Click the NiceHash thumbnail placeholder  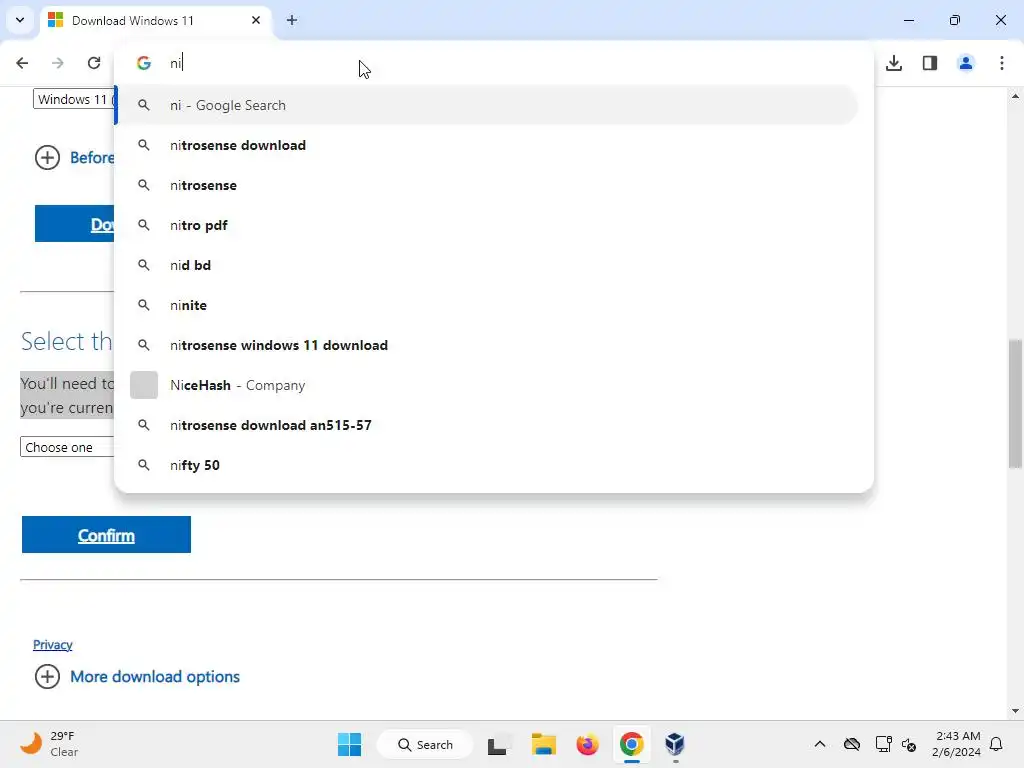(144, 385)
